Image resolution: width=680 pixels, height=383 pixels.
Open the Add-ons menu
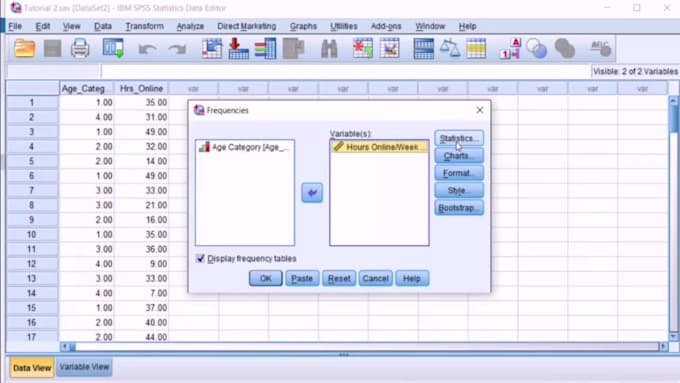[386, 26]
